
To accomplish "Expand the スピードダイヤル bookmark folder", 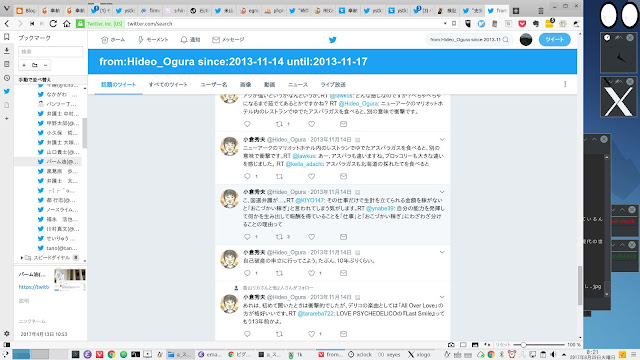I will 22,258.
